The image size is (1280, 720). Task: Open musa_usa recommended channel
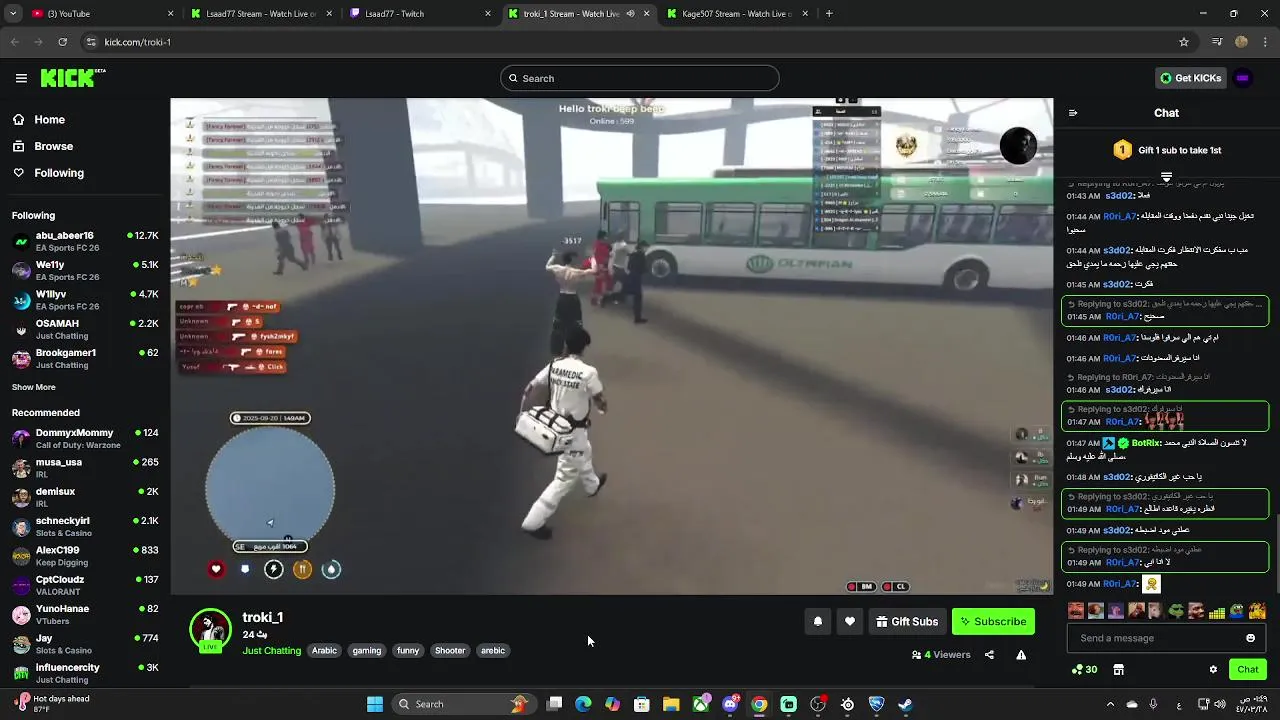tap(85, 467)
